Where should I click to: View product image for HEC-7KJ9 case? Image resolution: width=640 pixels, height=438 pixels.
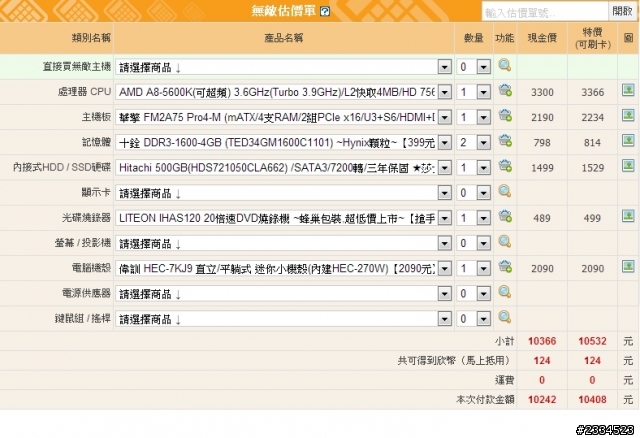(628, 267)
